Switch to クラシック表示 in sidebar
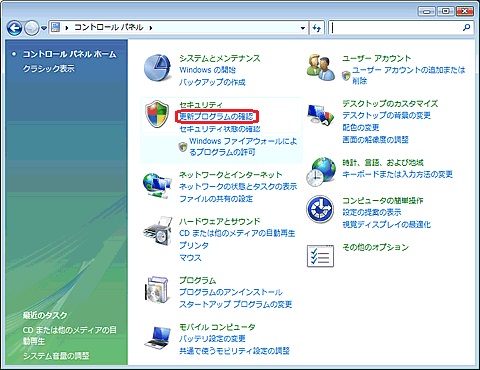This screenshot has width=480, height=370. pyautogui.click(x=49, y=69)
